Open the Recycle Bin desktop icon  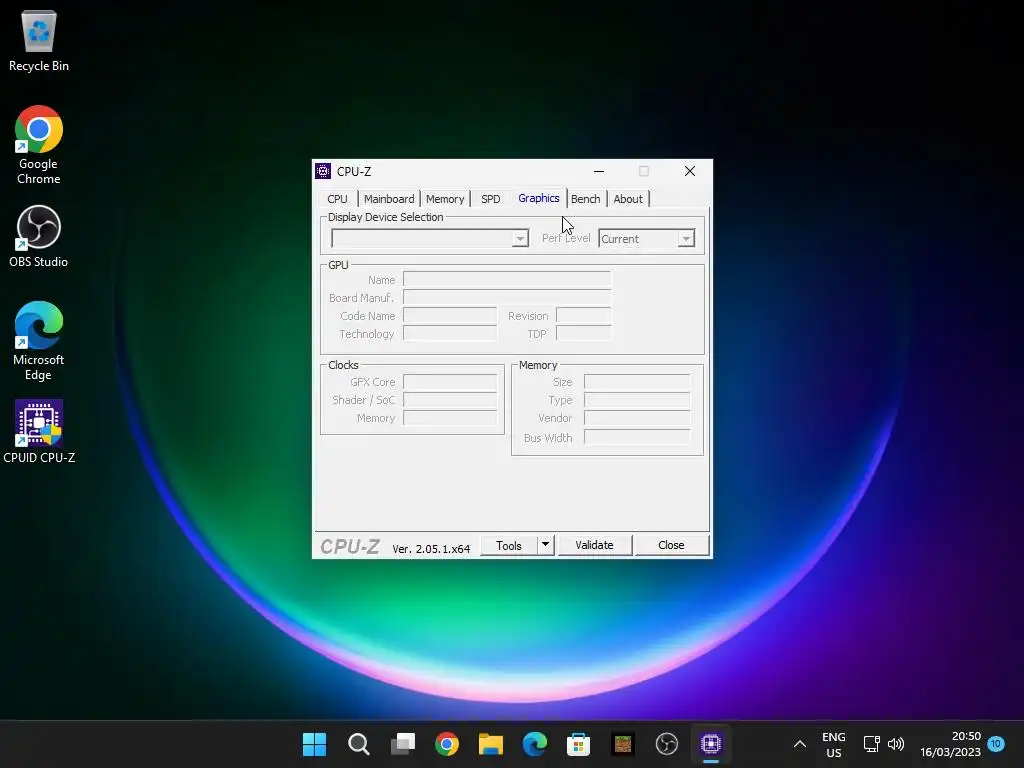point(39,40)
